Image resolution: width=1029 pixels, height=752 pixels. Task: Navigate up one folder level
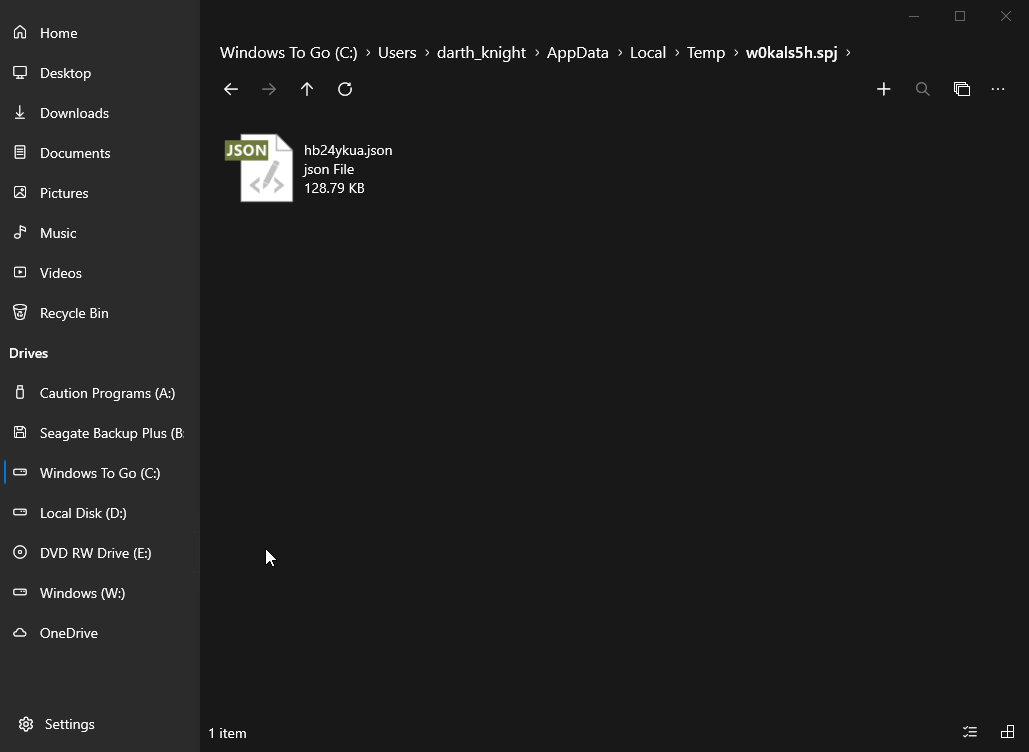click(x=306, y=89)
